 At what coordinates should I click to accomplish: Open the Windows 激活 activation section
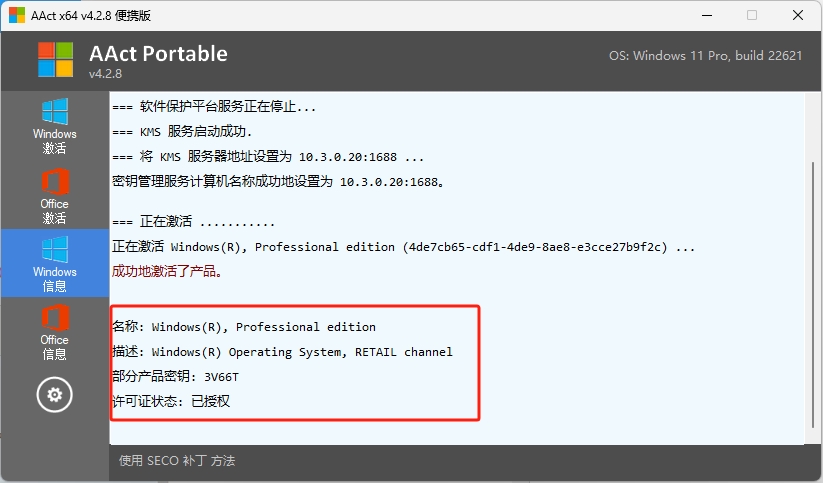54,126
